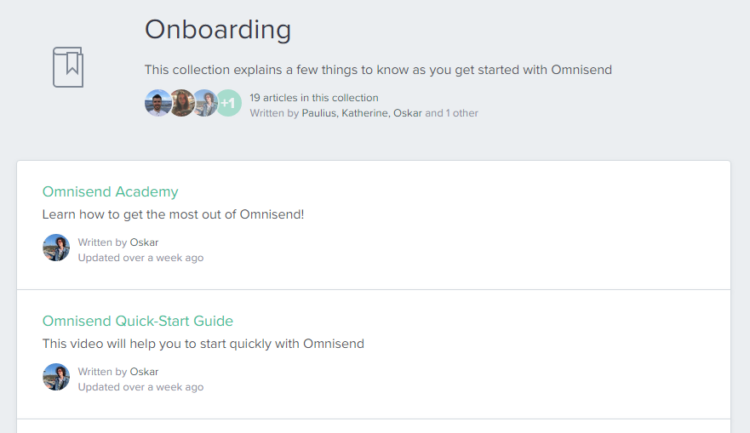Click Oskar's avatar under Omnisend Academy
This screenshot has height=433, width=750.
click(56, 247)
